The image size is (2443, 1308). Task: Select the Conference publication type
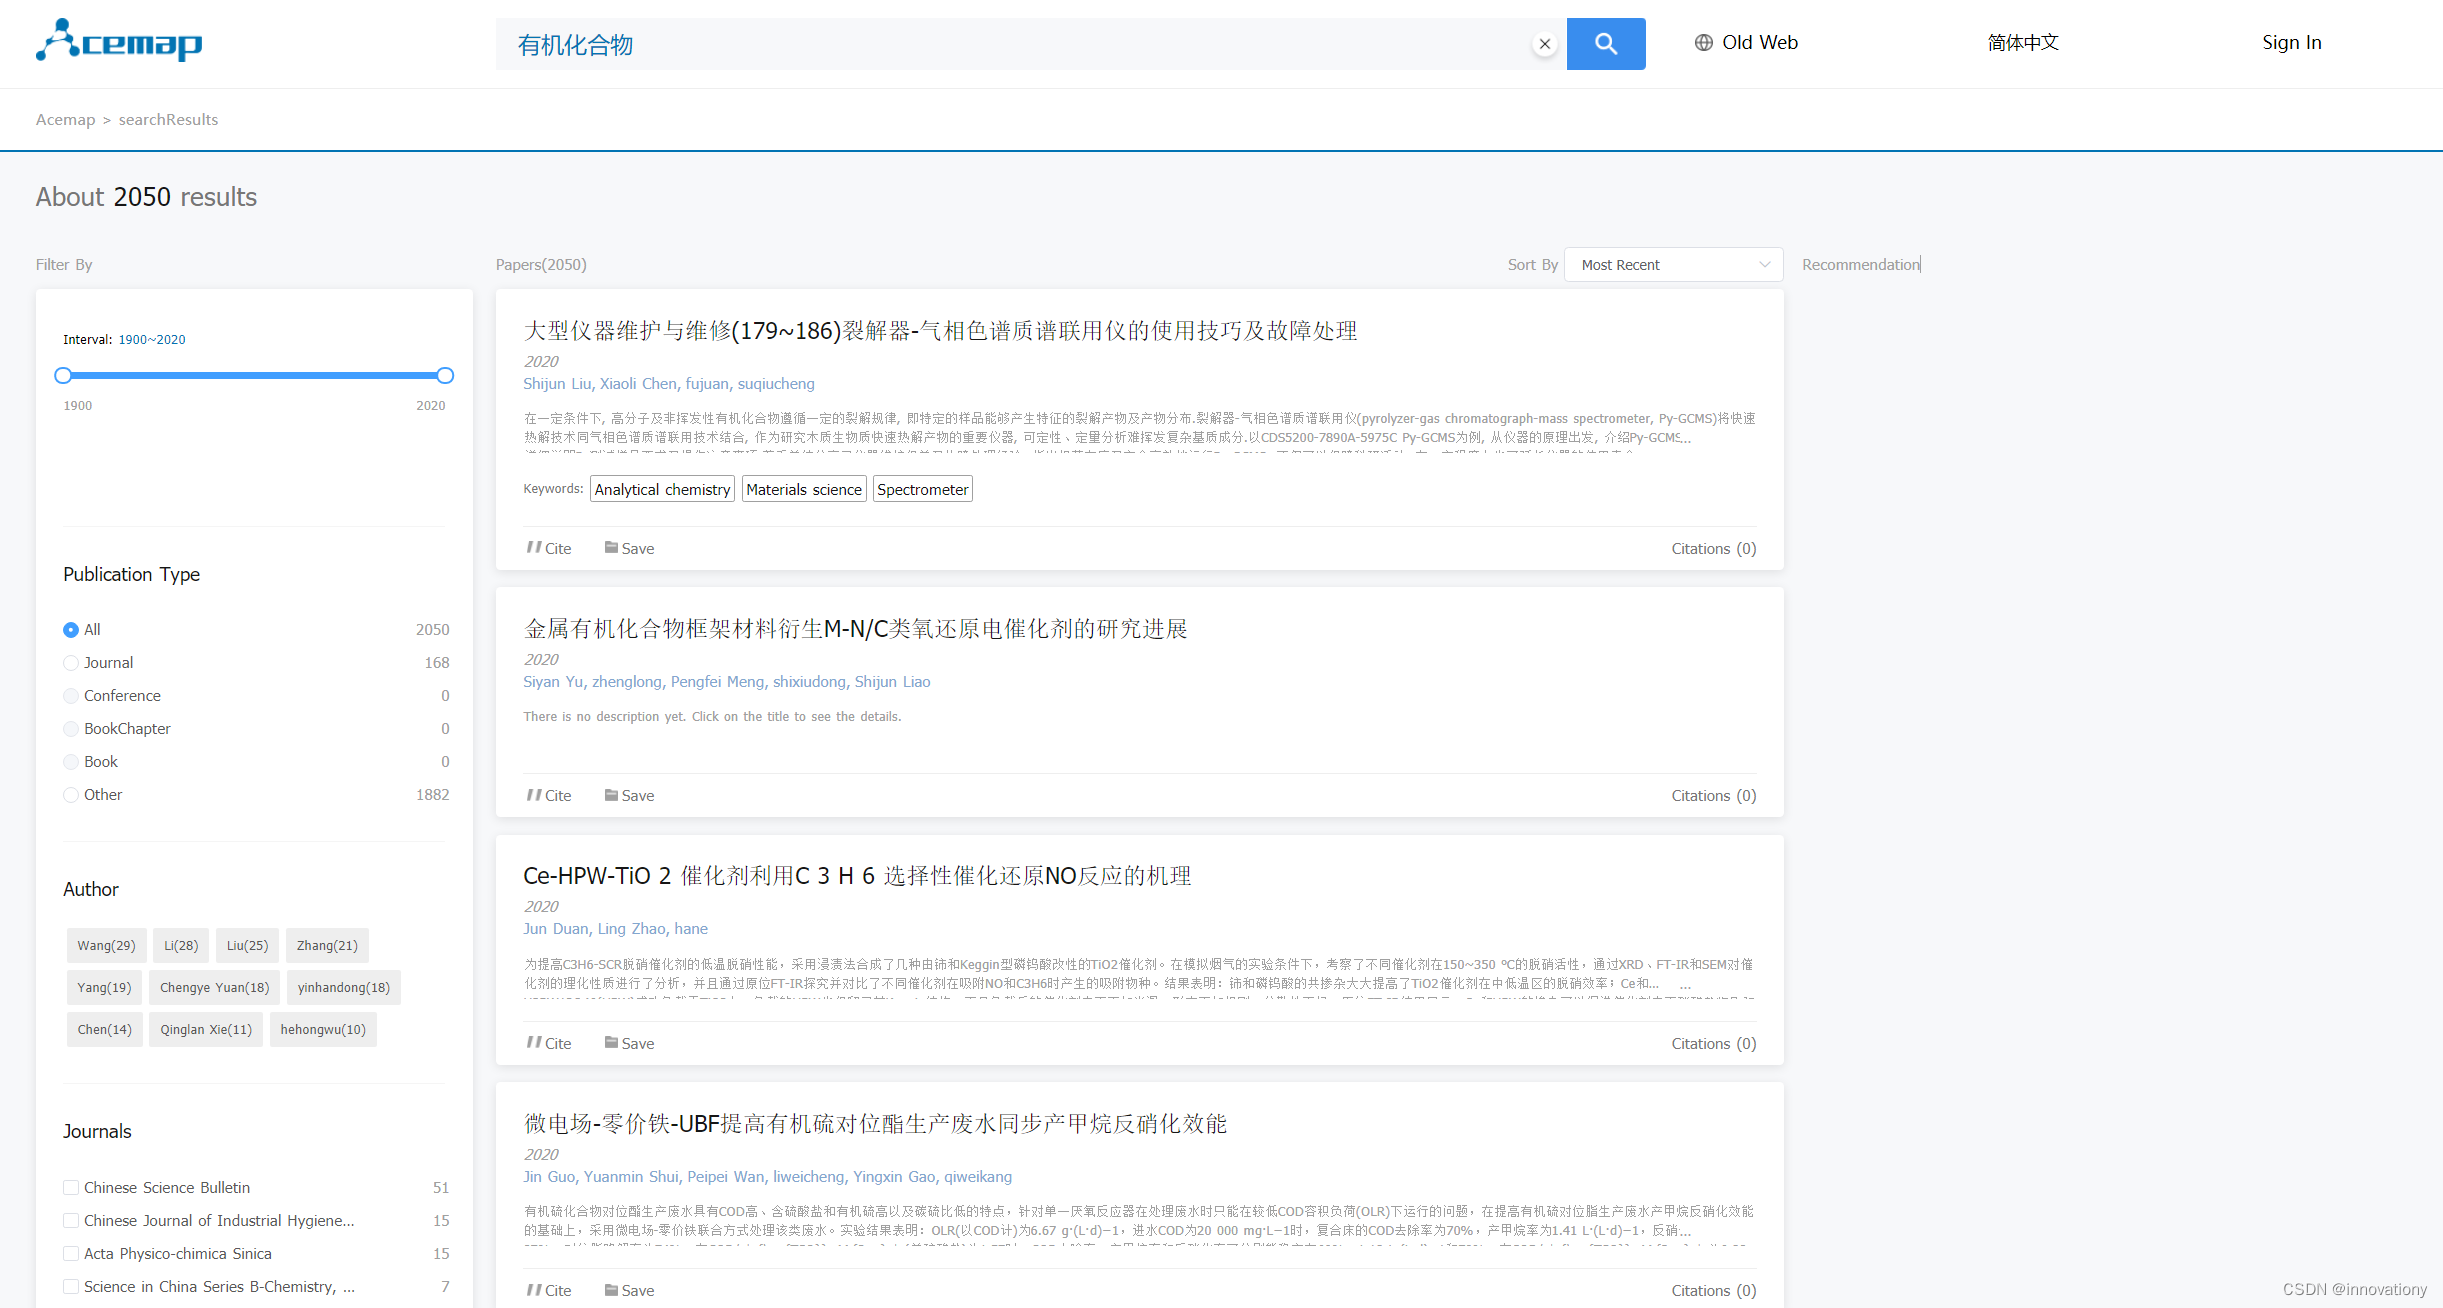pos(71,696)
